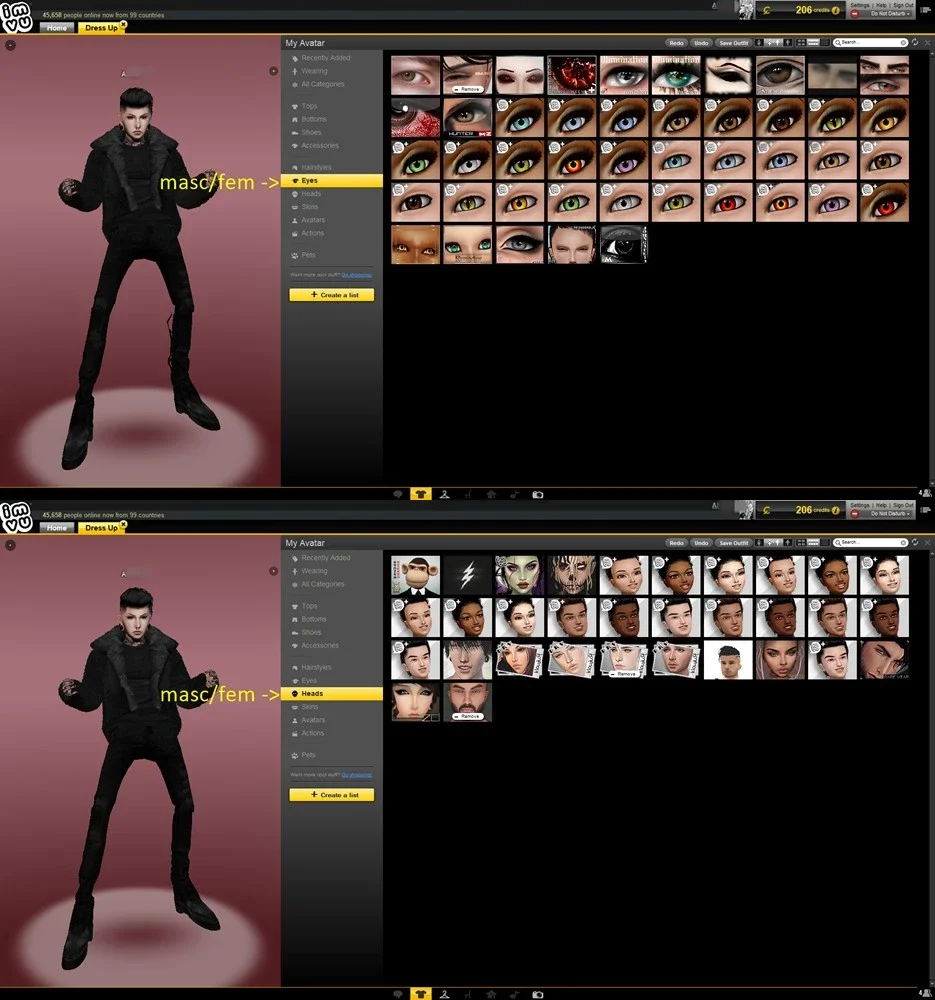
Task: Select Tops category in top screenshot
Action: 309,106
